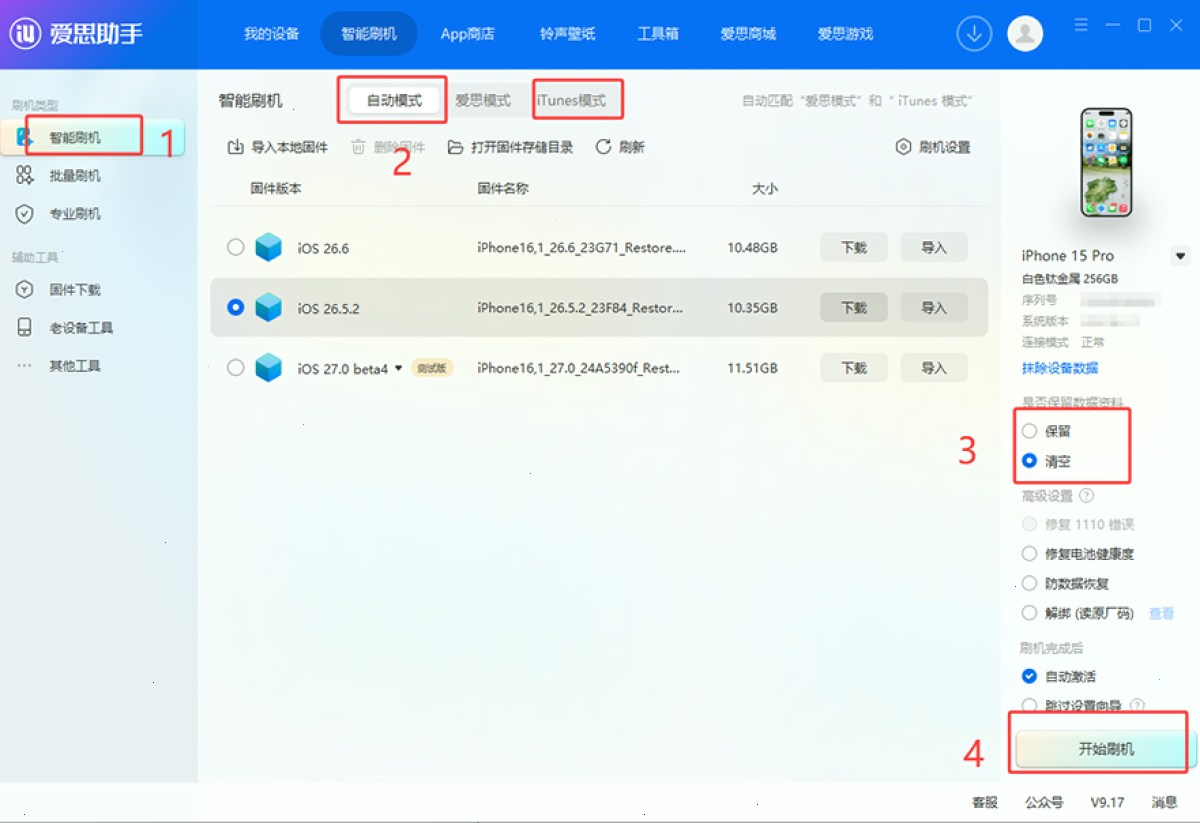The image size is (1200, 823).
Task: Open App商店 top tab
Action: point(467,34)
